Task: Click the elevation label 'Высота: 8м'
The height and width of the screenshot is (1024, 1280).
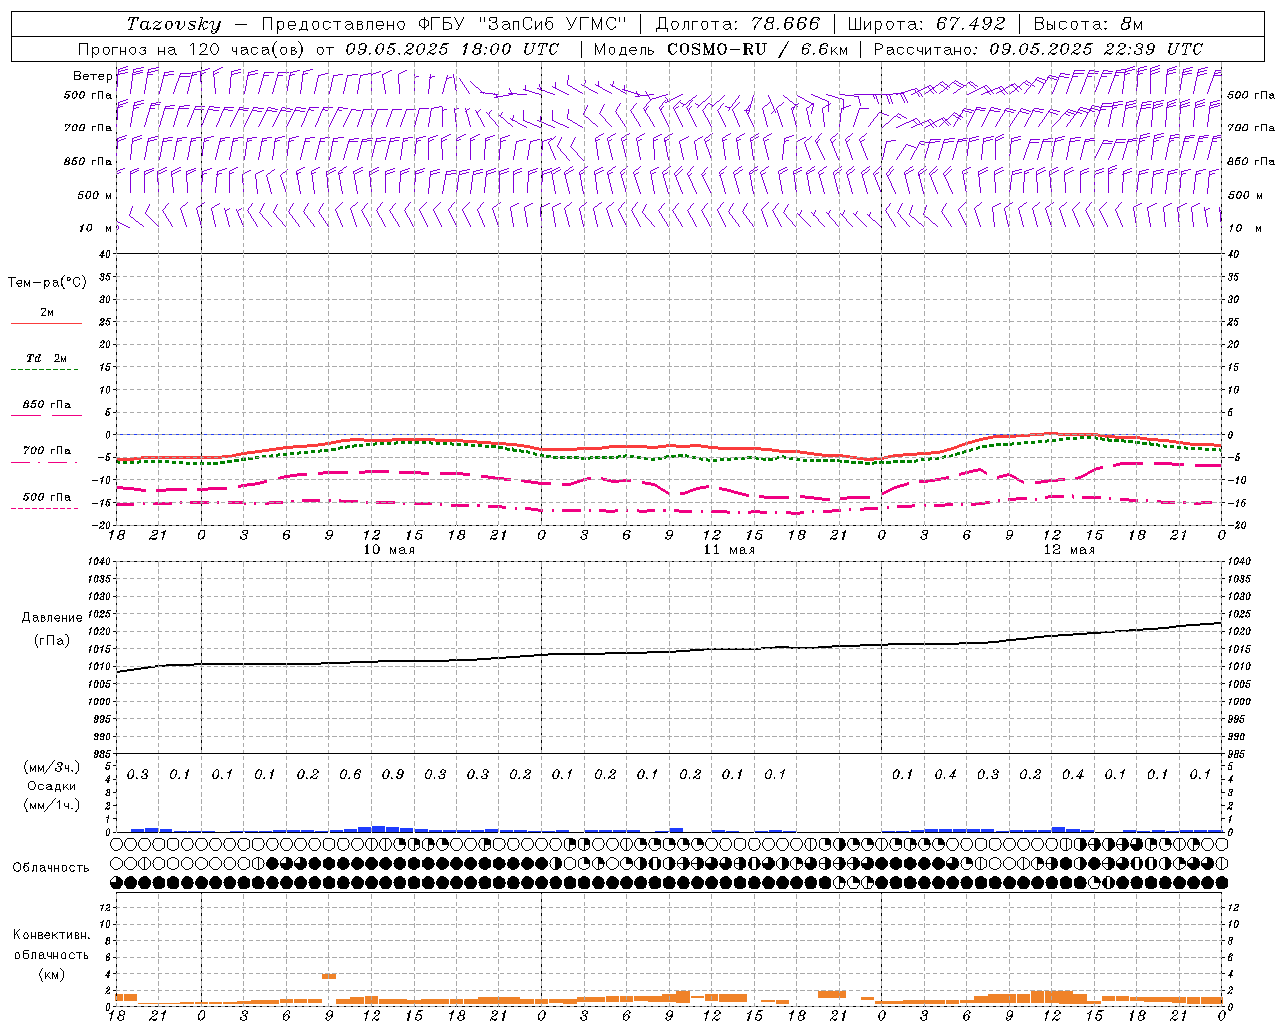Action: click(x=1088, y=24)
